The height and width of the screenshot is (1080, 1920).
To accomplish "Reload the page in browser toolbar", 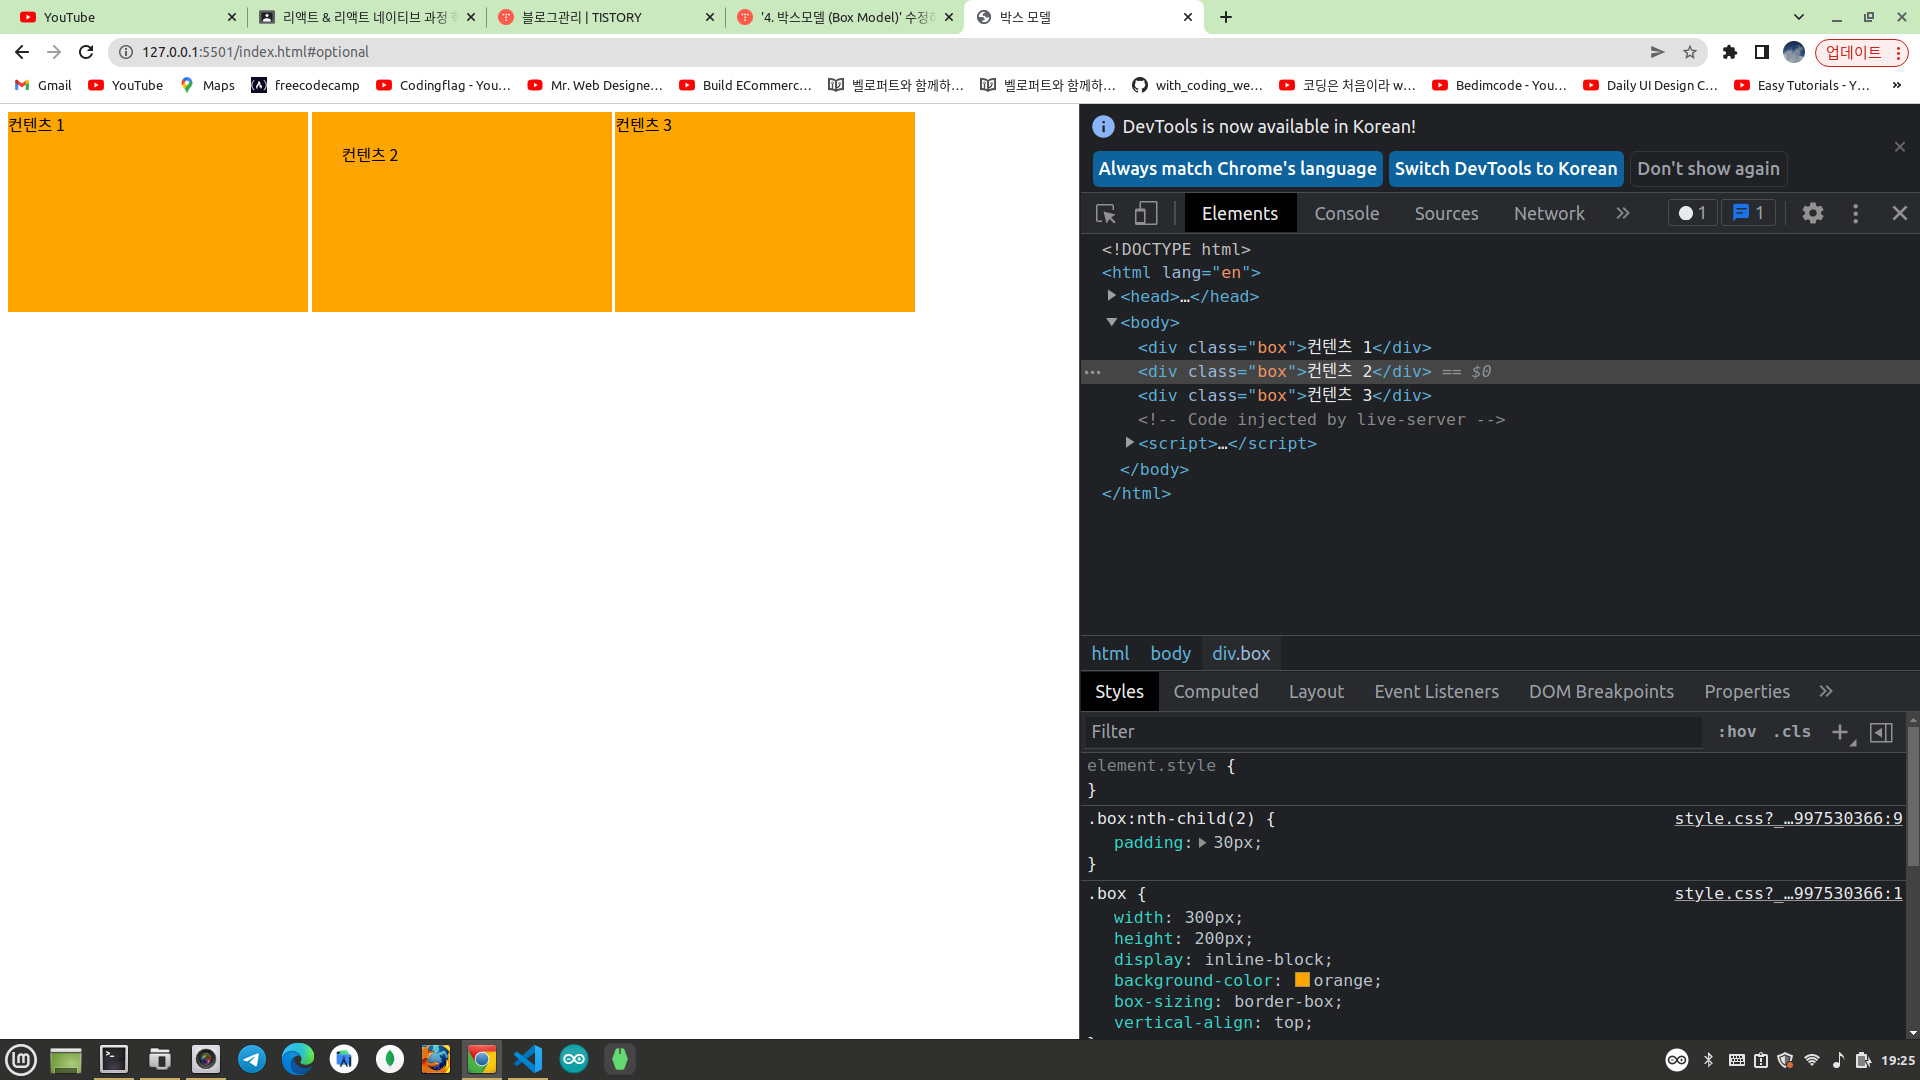I will pos(86,52).
